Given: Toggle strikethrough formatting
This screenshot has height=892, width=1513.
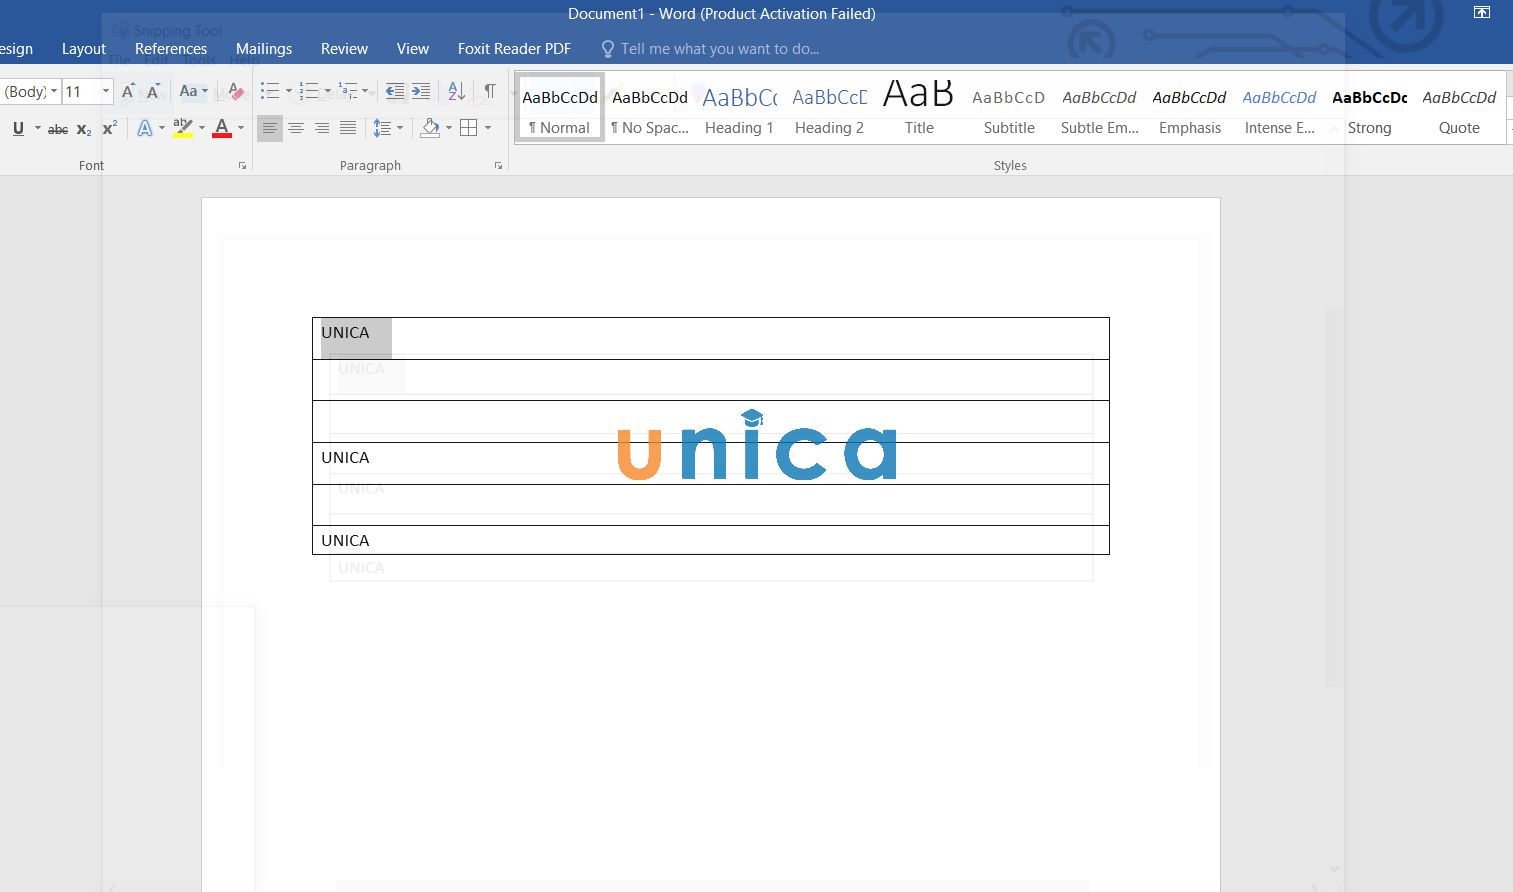Looking at the screenshot, I should pos(58,128).
